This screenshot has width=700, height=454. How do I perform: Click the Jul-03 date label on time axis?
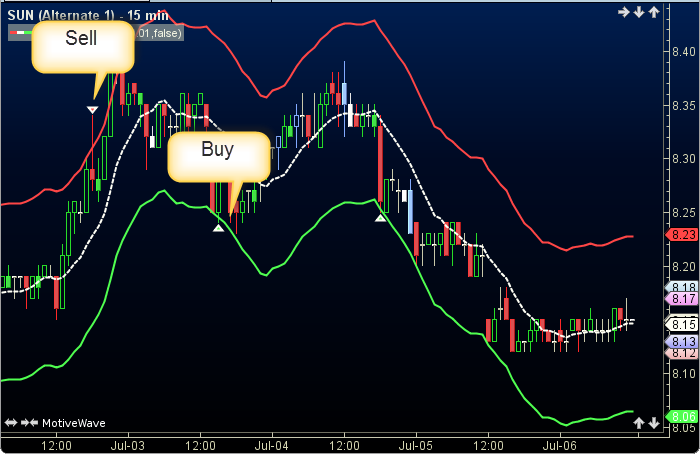click(128, 446)
